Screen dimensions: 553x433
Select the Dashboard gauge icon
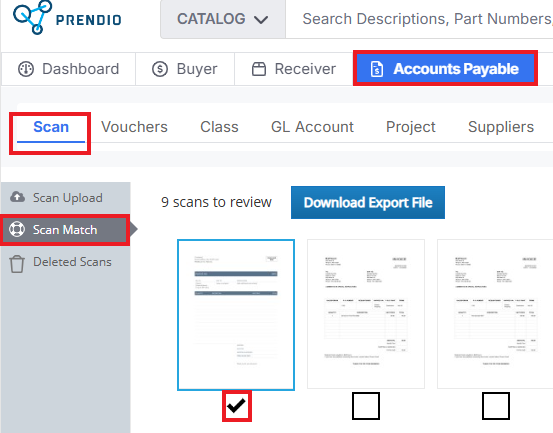(x=26, y=69)
